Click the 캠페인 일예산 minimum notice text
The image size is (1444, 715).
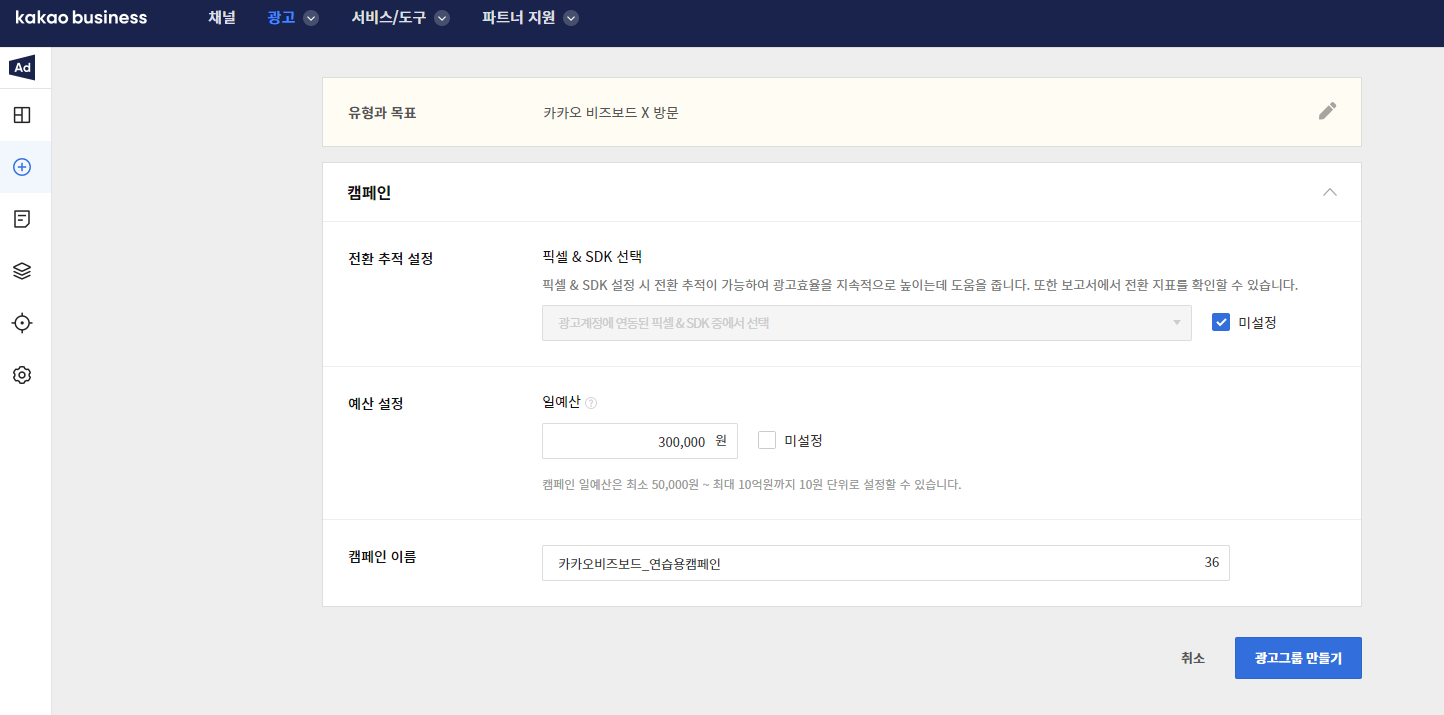pyautogui.click(x=751, y=485)
